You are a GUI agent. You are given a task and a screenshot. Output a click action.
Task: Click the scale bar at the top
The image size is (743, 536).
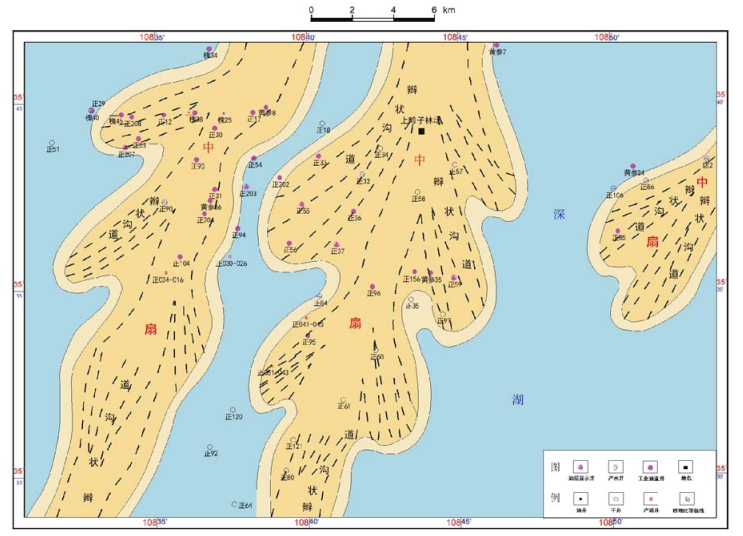[372, 19]
